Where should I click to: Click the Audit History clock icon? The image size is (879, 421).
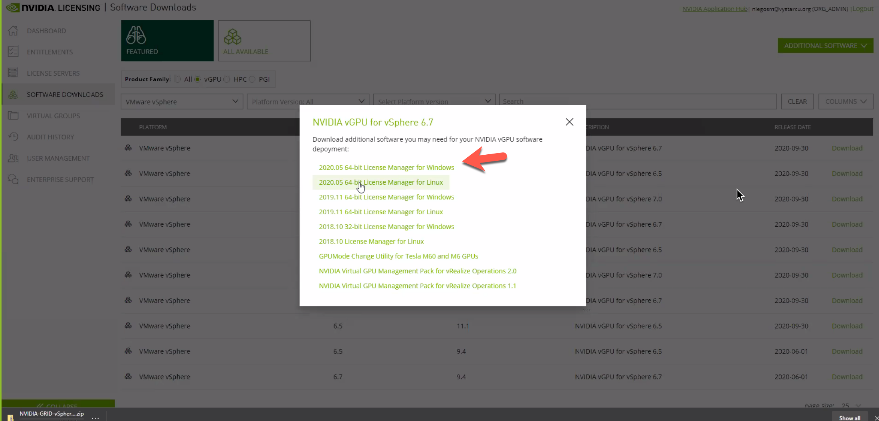coord(13,137)
